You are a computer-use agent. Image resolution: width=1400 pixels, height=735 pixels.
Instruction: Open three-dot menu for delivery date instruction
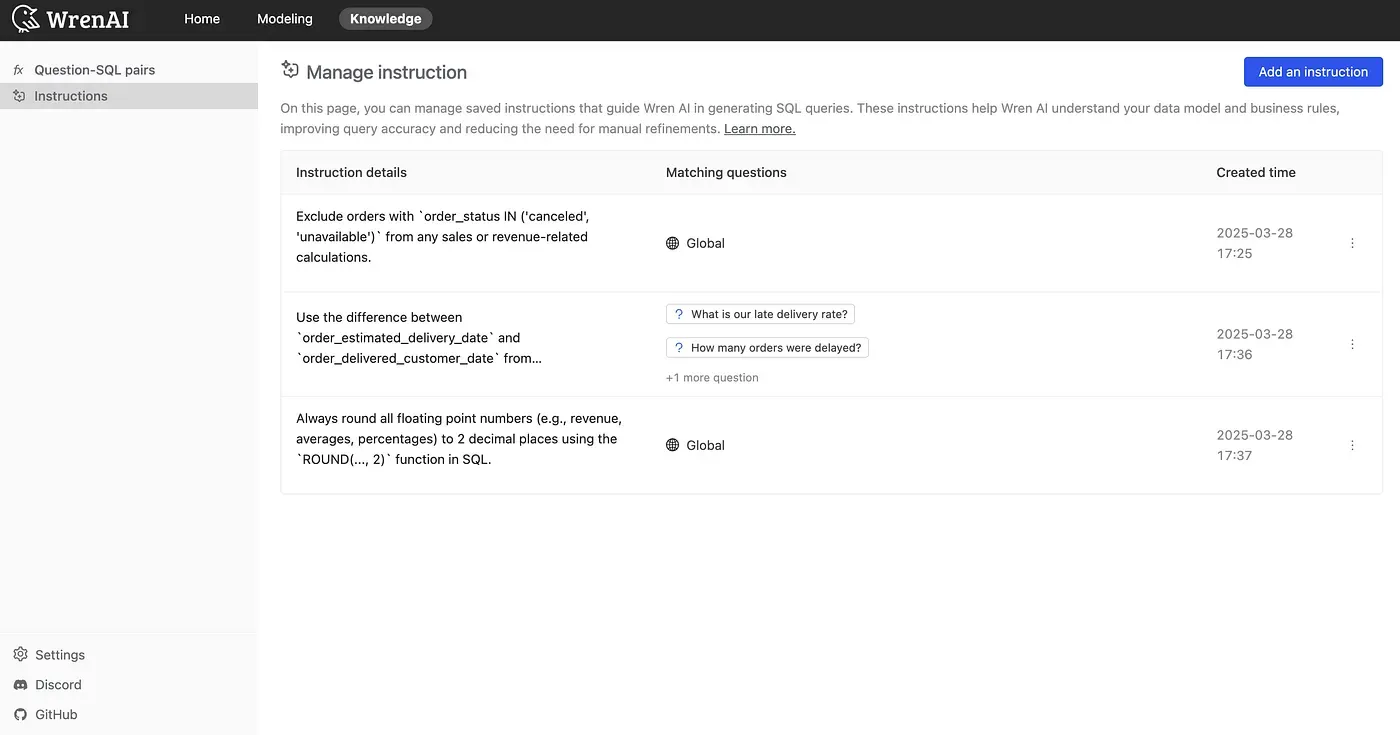(x=1352, y=344)
